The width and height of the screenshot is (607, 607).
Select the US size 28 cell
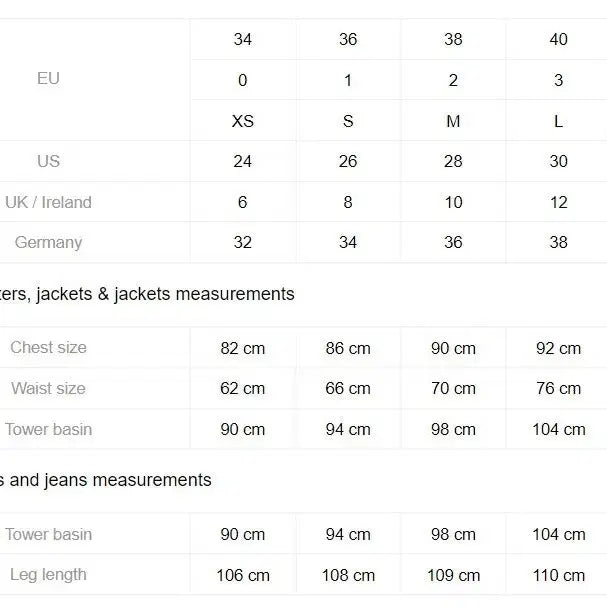point(453,161)
